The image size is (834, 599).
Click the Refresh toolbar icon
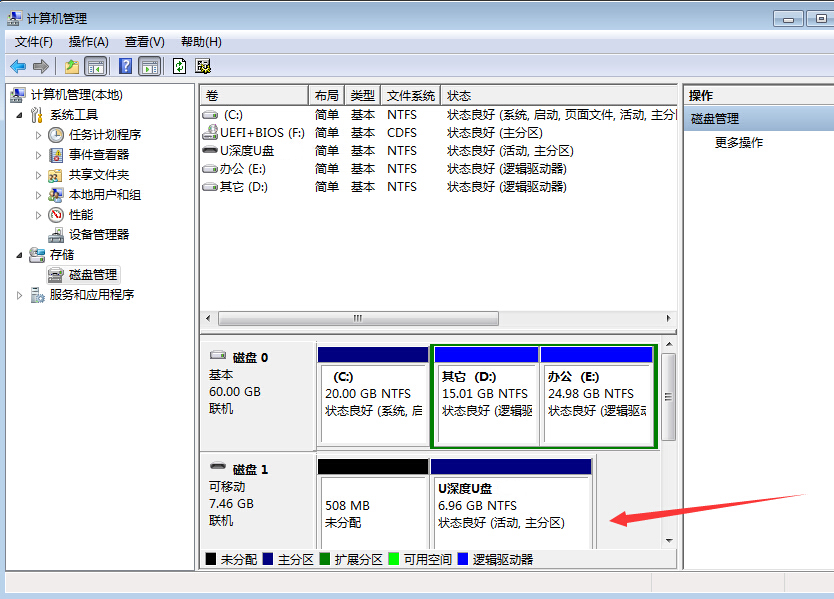[179, 66]
